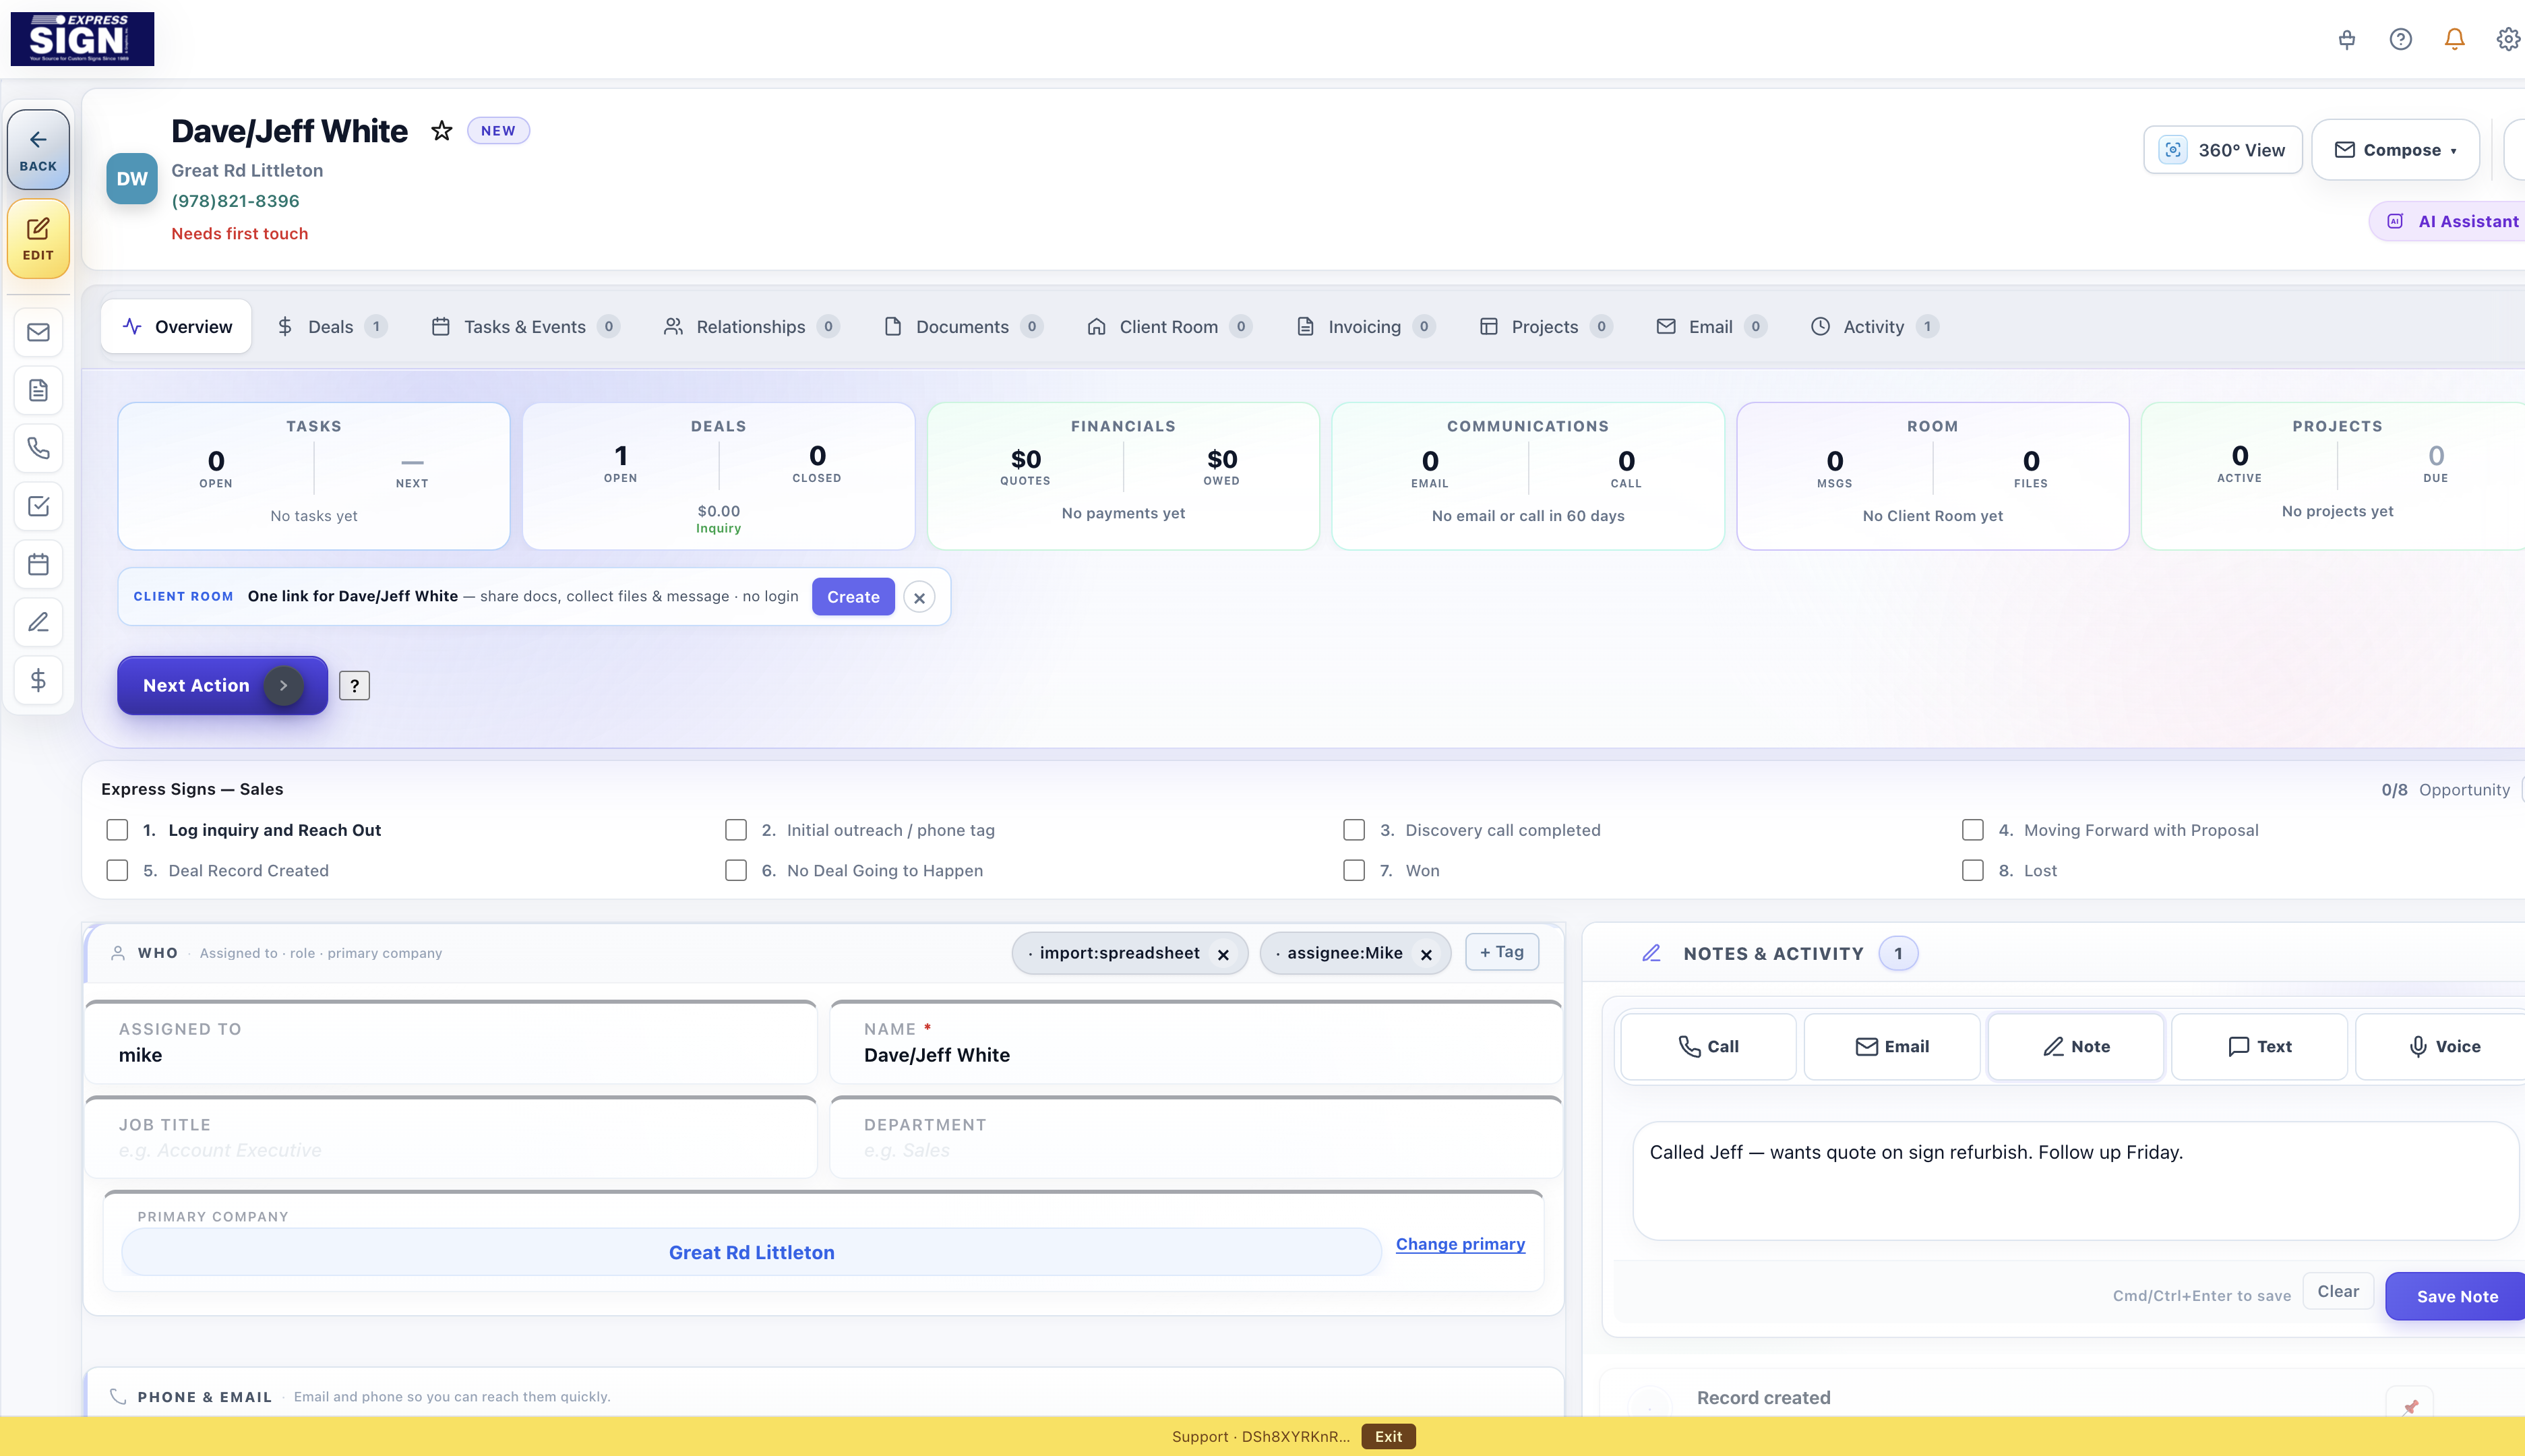The width and height of the screenshot is (2525, 1456).
Task: Check step 3 Discovery call completed
Action: tap(1354, 830)
